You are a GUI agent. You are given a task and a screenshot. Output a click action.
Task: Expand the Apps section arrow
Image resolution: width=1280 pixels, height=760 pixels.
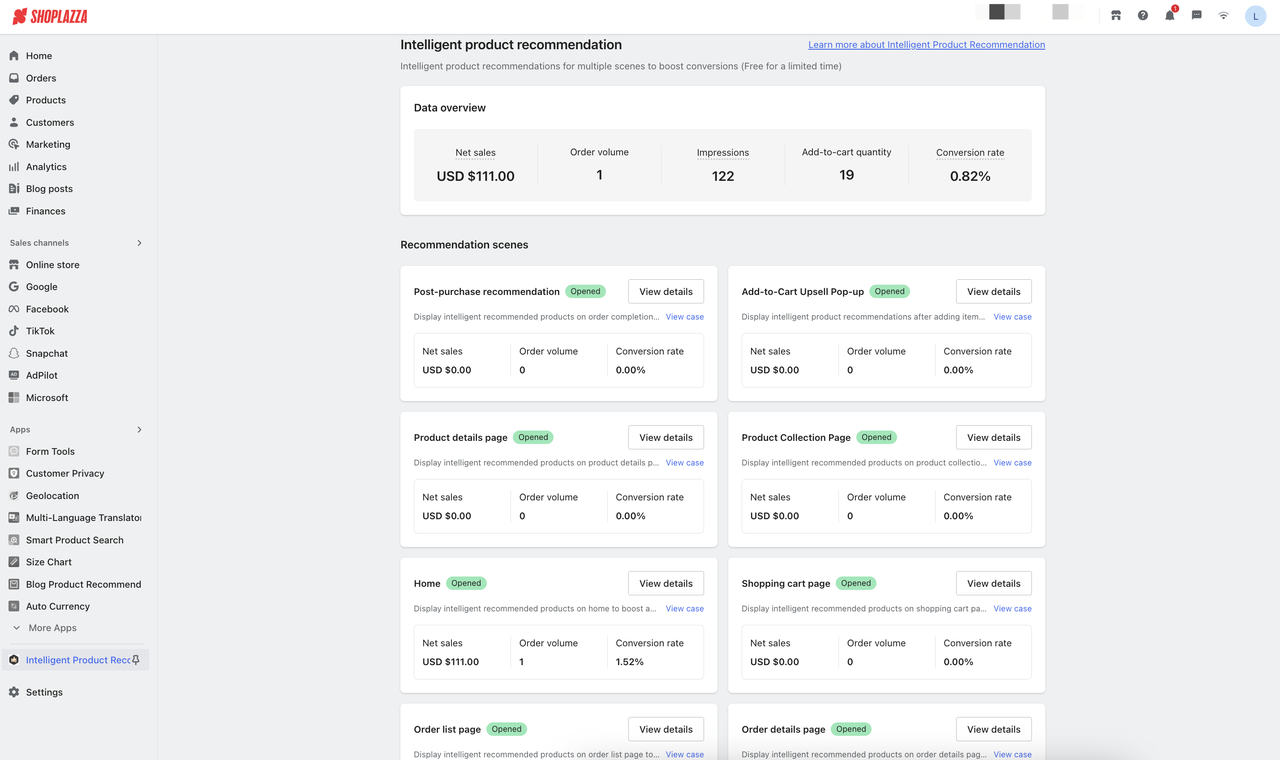coord(139,430)
